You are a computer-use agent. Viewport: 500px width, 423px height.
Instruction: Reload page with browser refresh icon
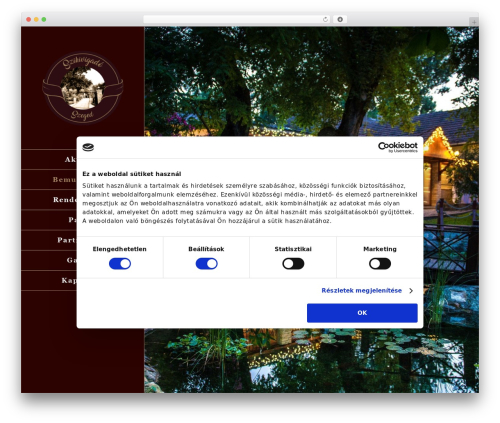tap(325, 19)
